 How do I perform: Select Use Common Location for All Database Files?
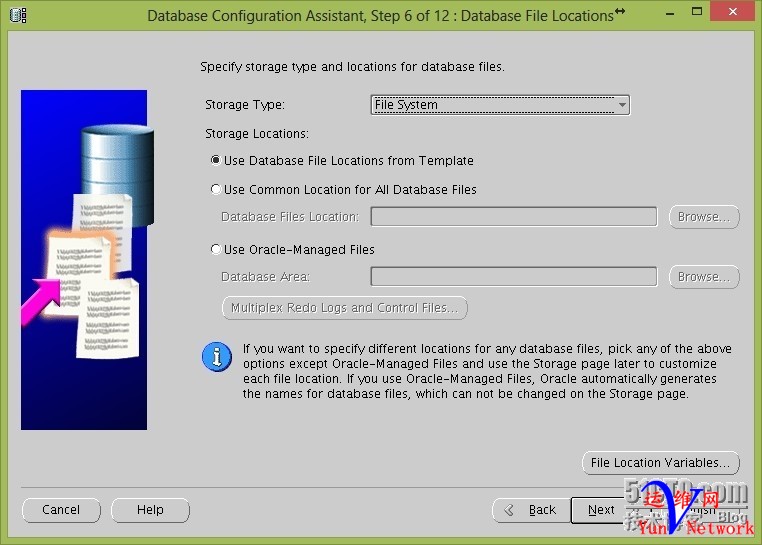pos(344,190)
